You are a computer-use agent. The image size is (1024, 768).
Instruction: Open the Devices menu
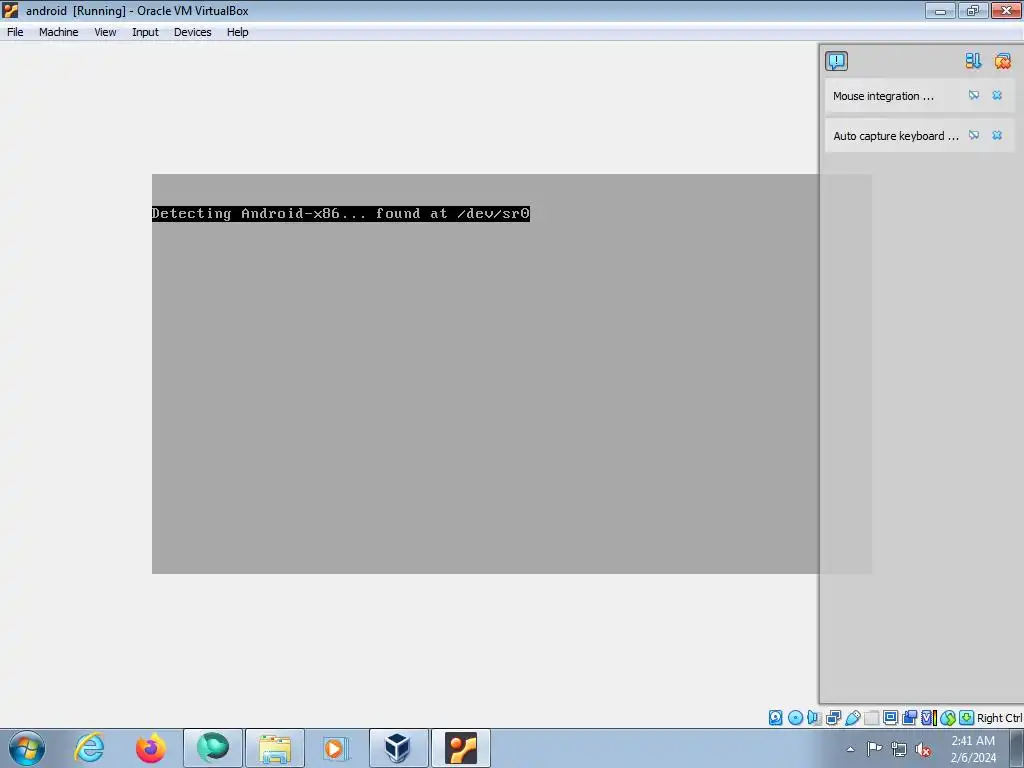(x=193, y=32)
